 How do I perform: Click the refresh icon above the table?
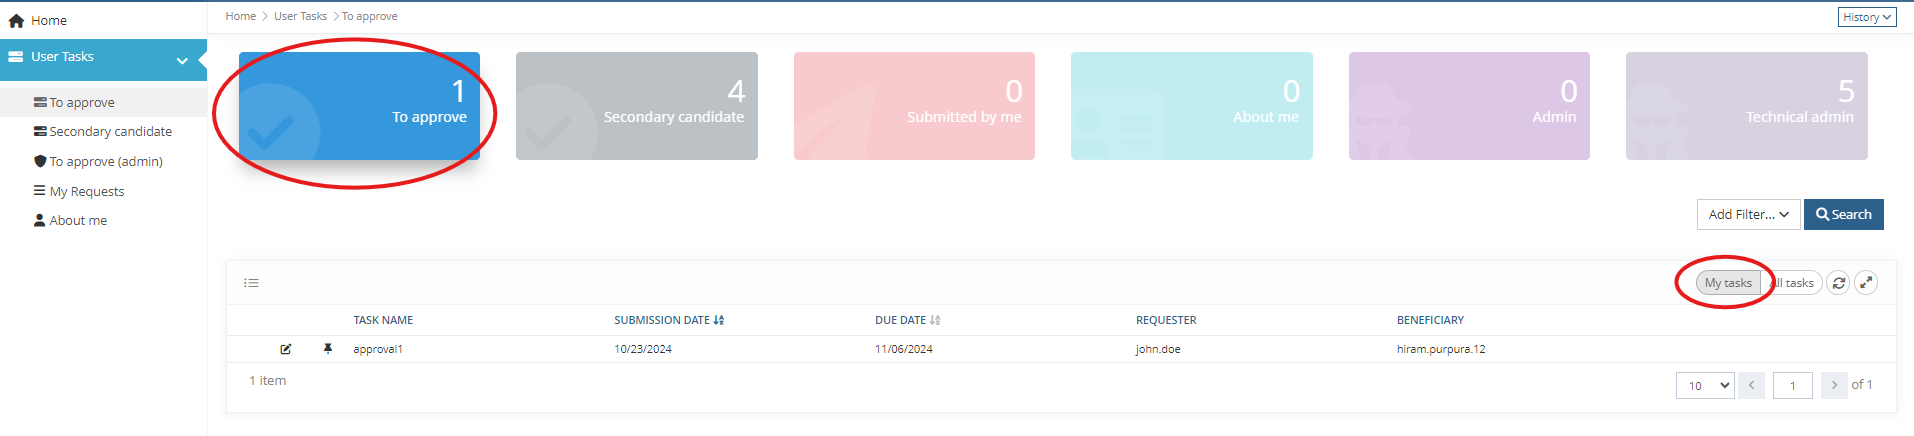(x=1838, y=283)
